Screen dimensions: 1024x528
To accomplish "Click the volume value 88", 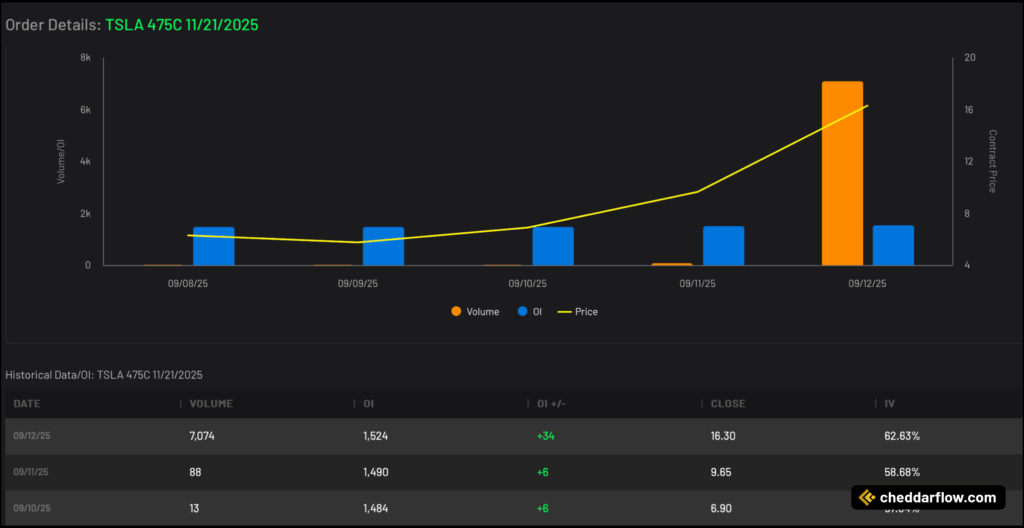I will click(195, 472).
